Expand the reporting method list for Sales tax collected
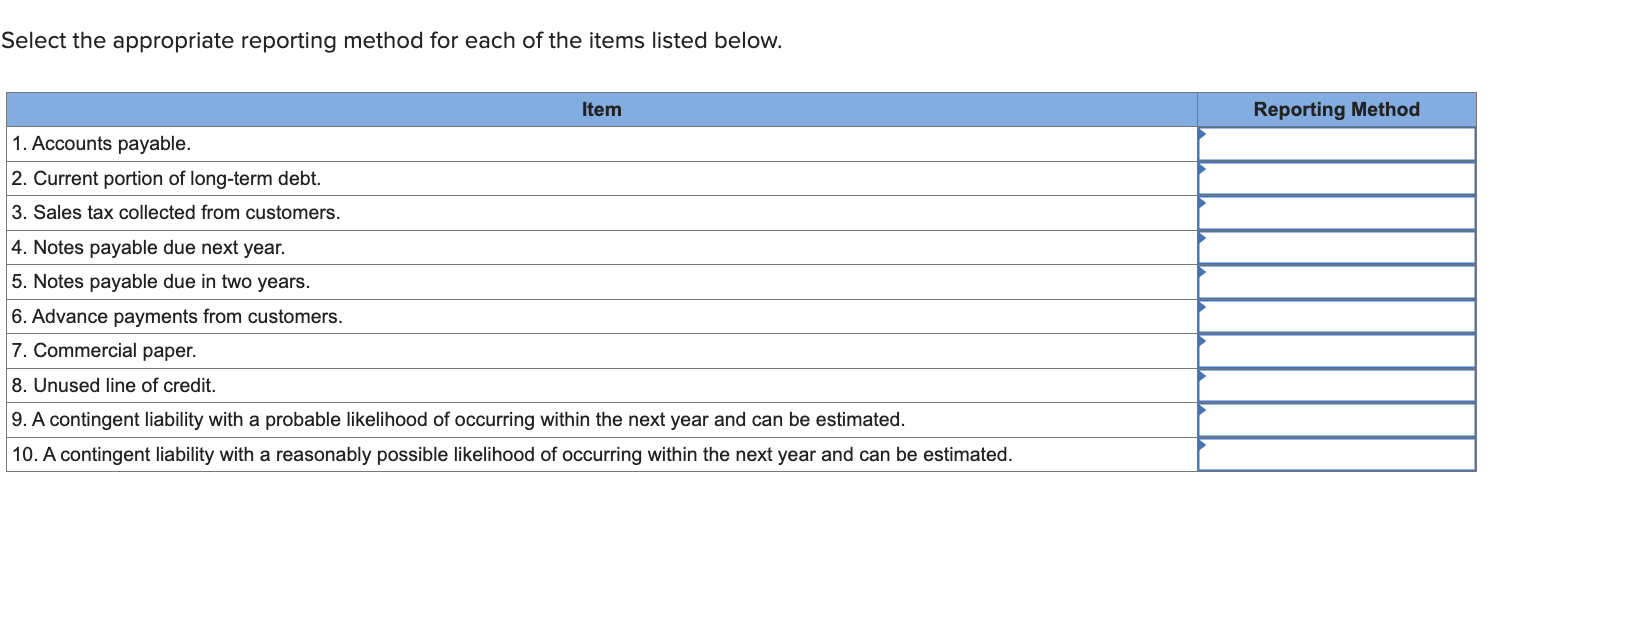Screen dimensions: 1640x618 pos(1335,212)
